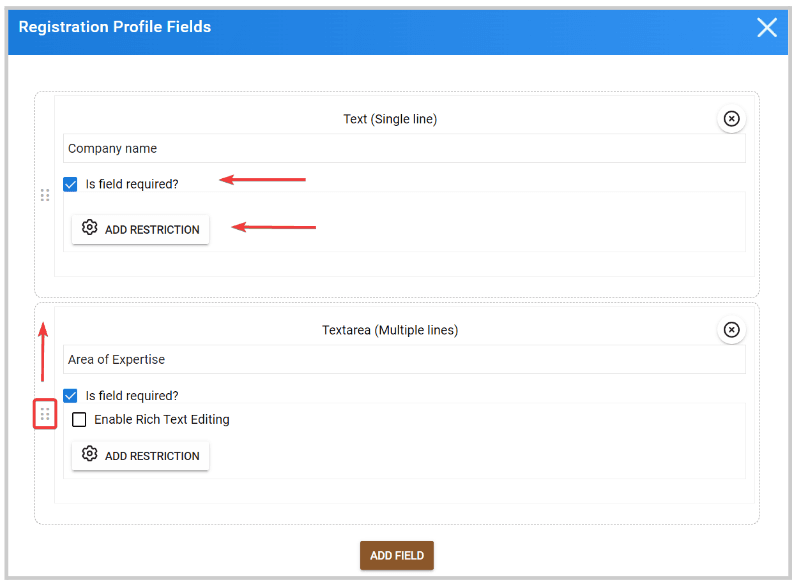
Task: Remove the Textarea (Multiple lines) field
Action: [731, 330]
